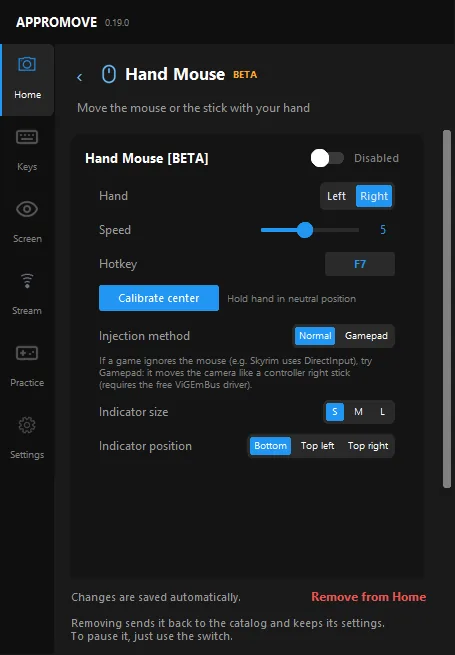Click the F7 hotkey field

[360, 264]
